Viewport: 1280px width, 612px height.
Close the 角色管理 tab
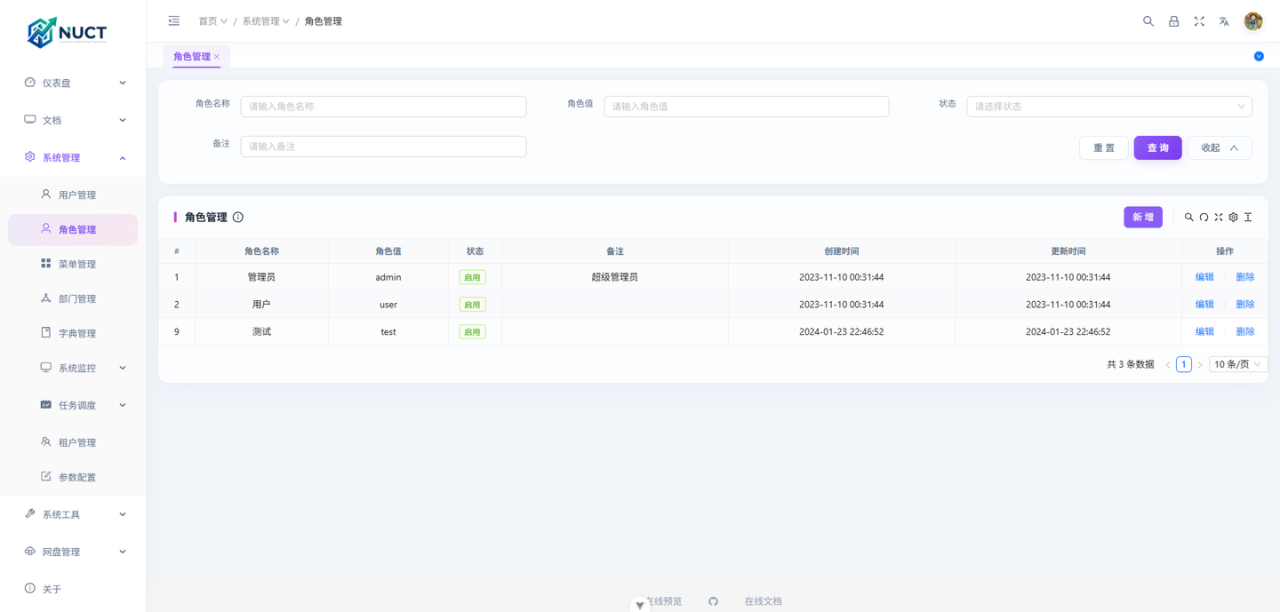point(217,57)
